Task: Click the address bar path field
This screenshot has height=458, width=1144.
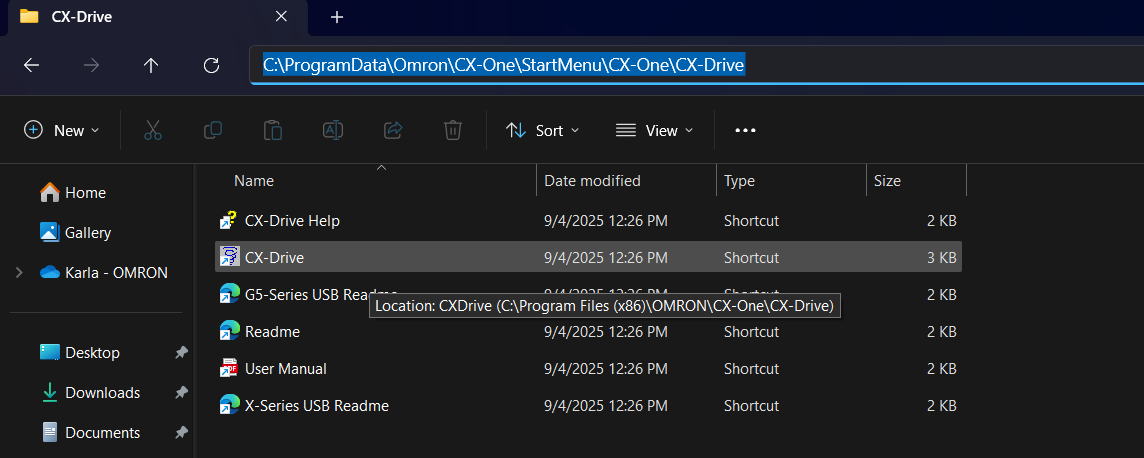Action: (697, 66)
